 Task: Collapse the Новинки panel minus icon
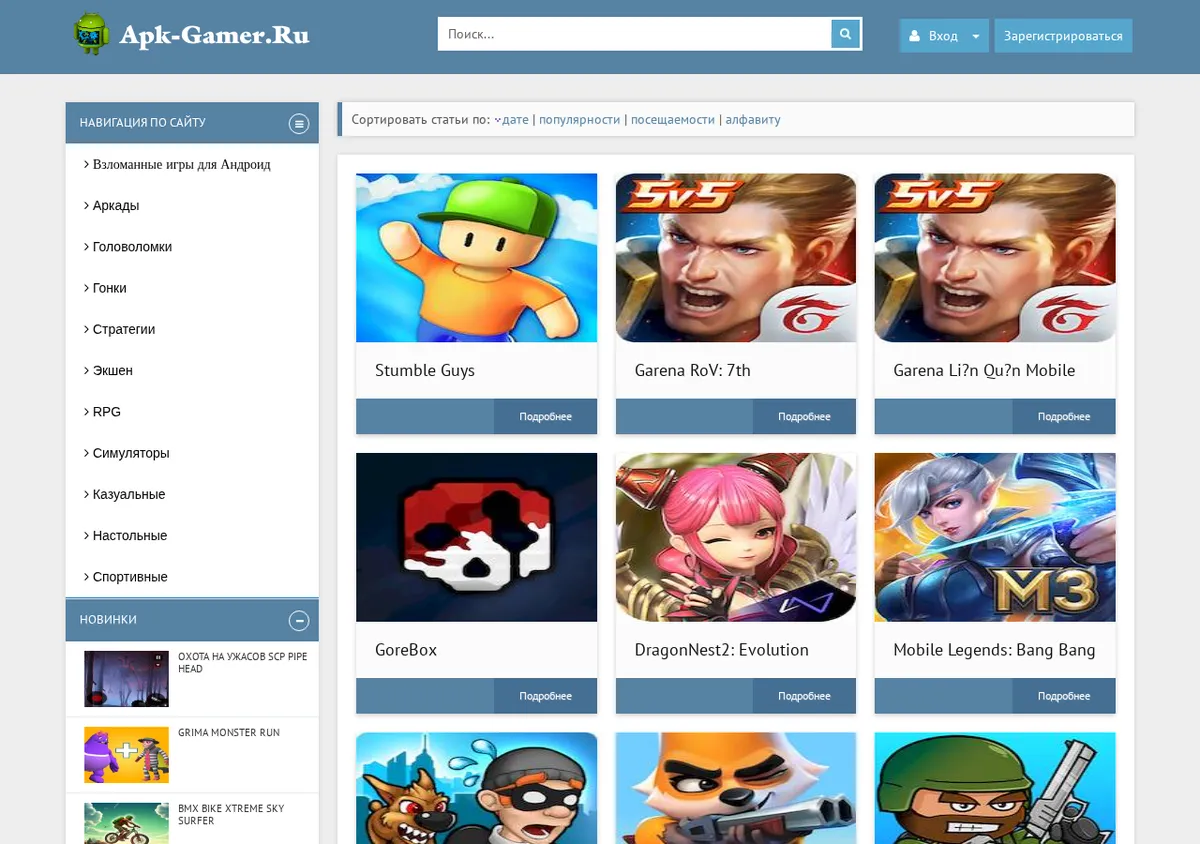(x=299, y=620)
